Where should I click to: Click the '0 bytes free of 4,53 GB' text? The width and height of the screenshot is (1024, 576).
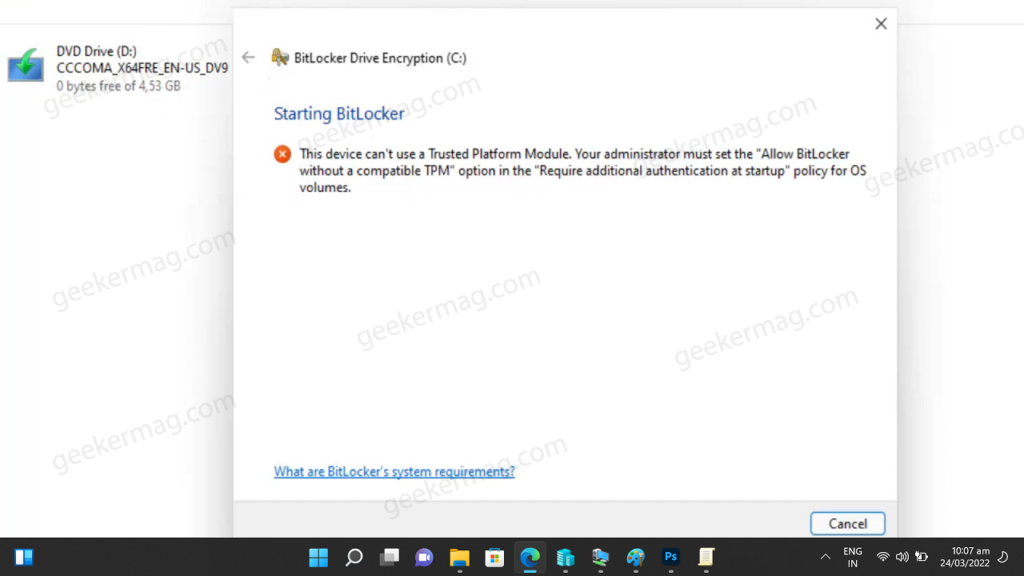[118, 86]
